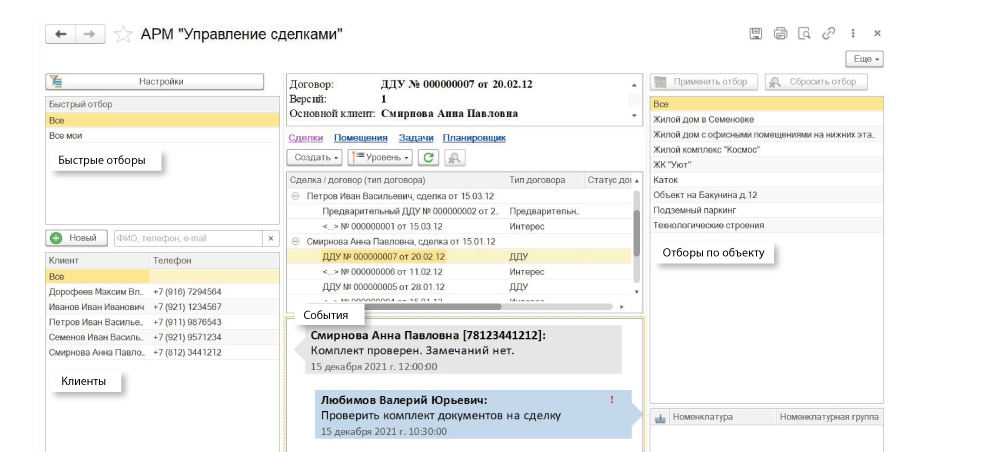Open the Уровень dropdown

380,157
